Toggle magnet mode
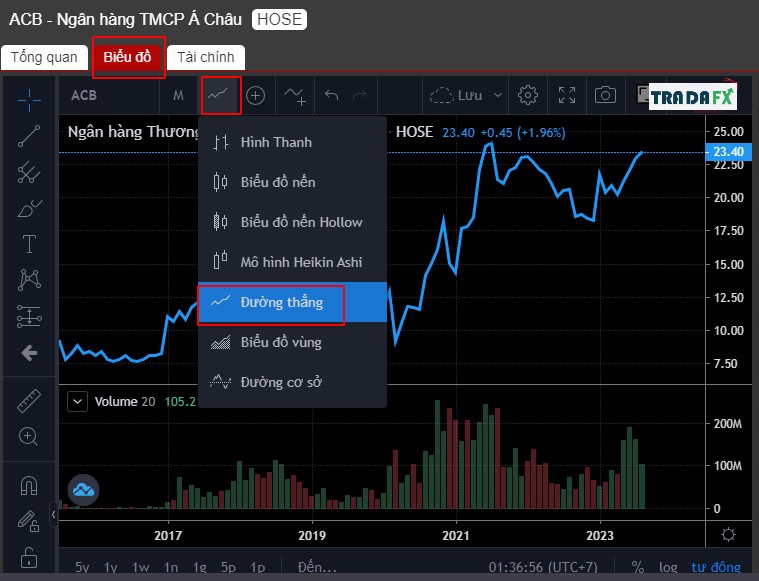Image resolution: width=759 pixels, height=581 pixels. pos(29,485)
